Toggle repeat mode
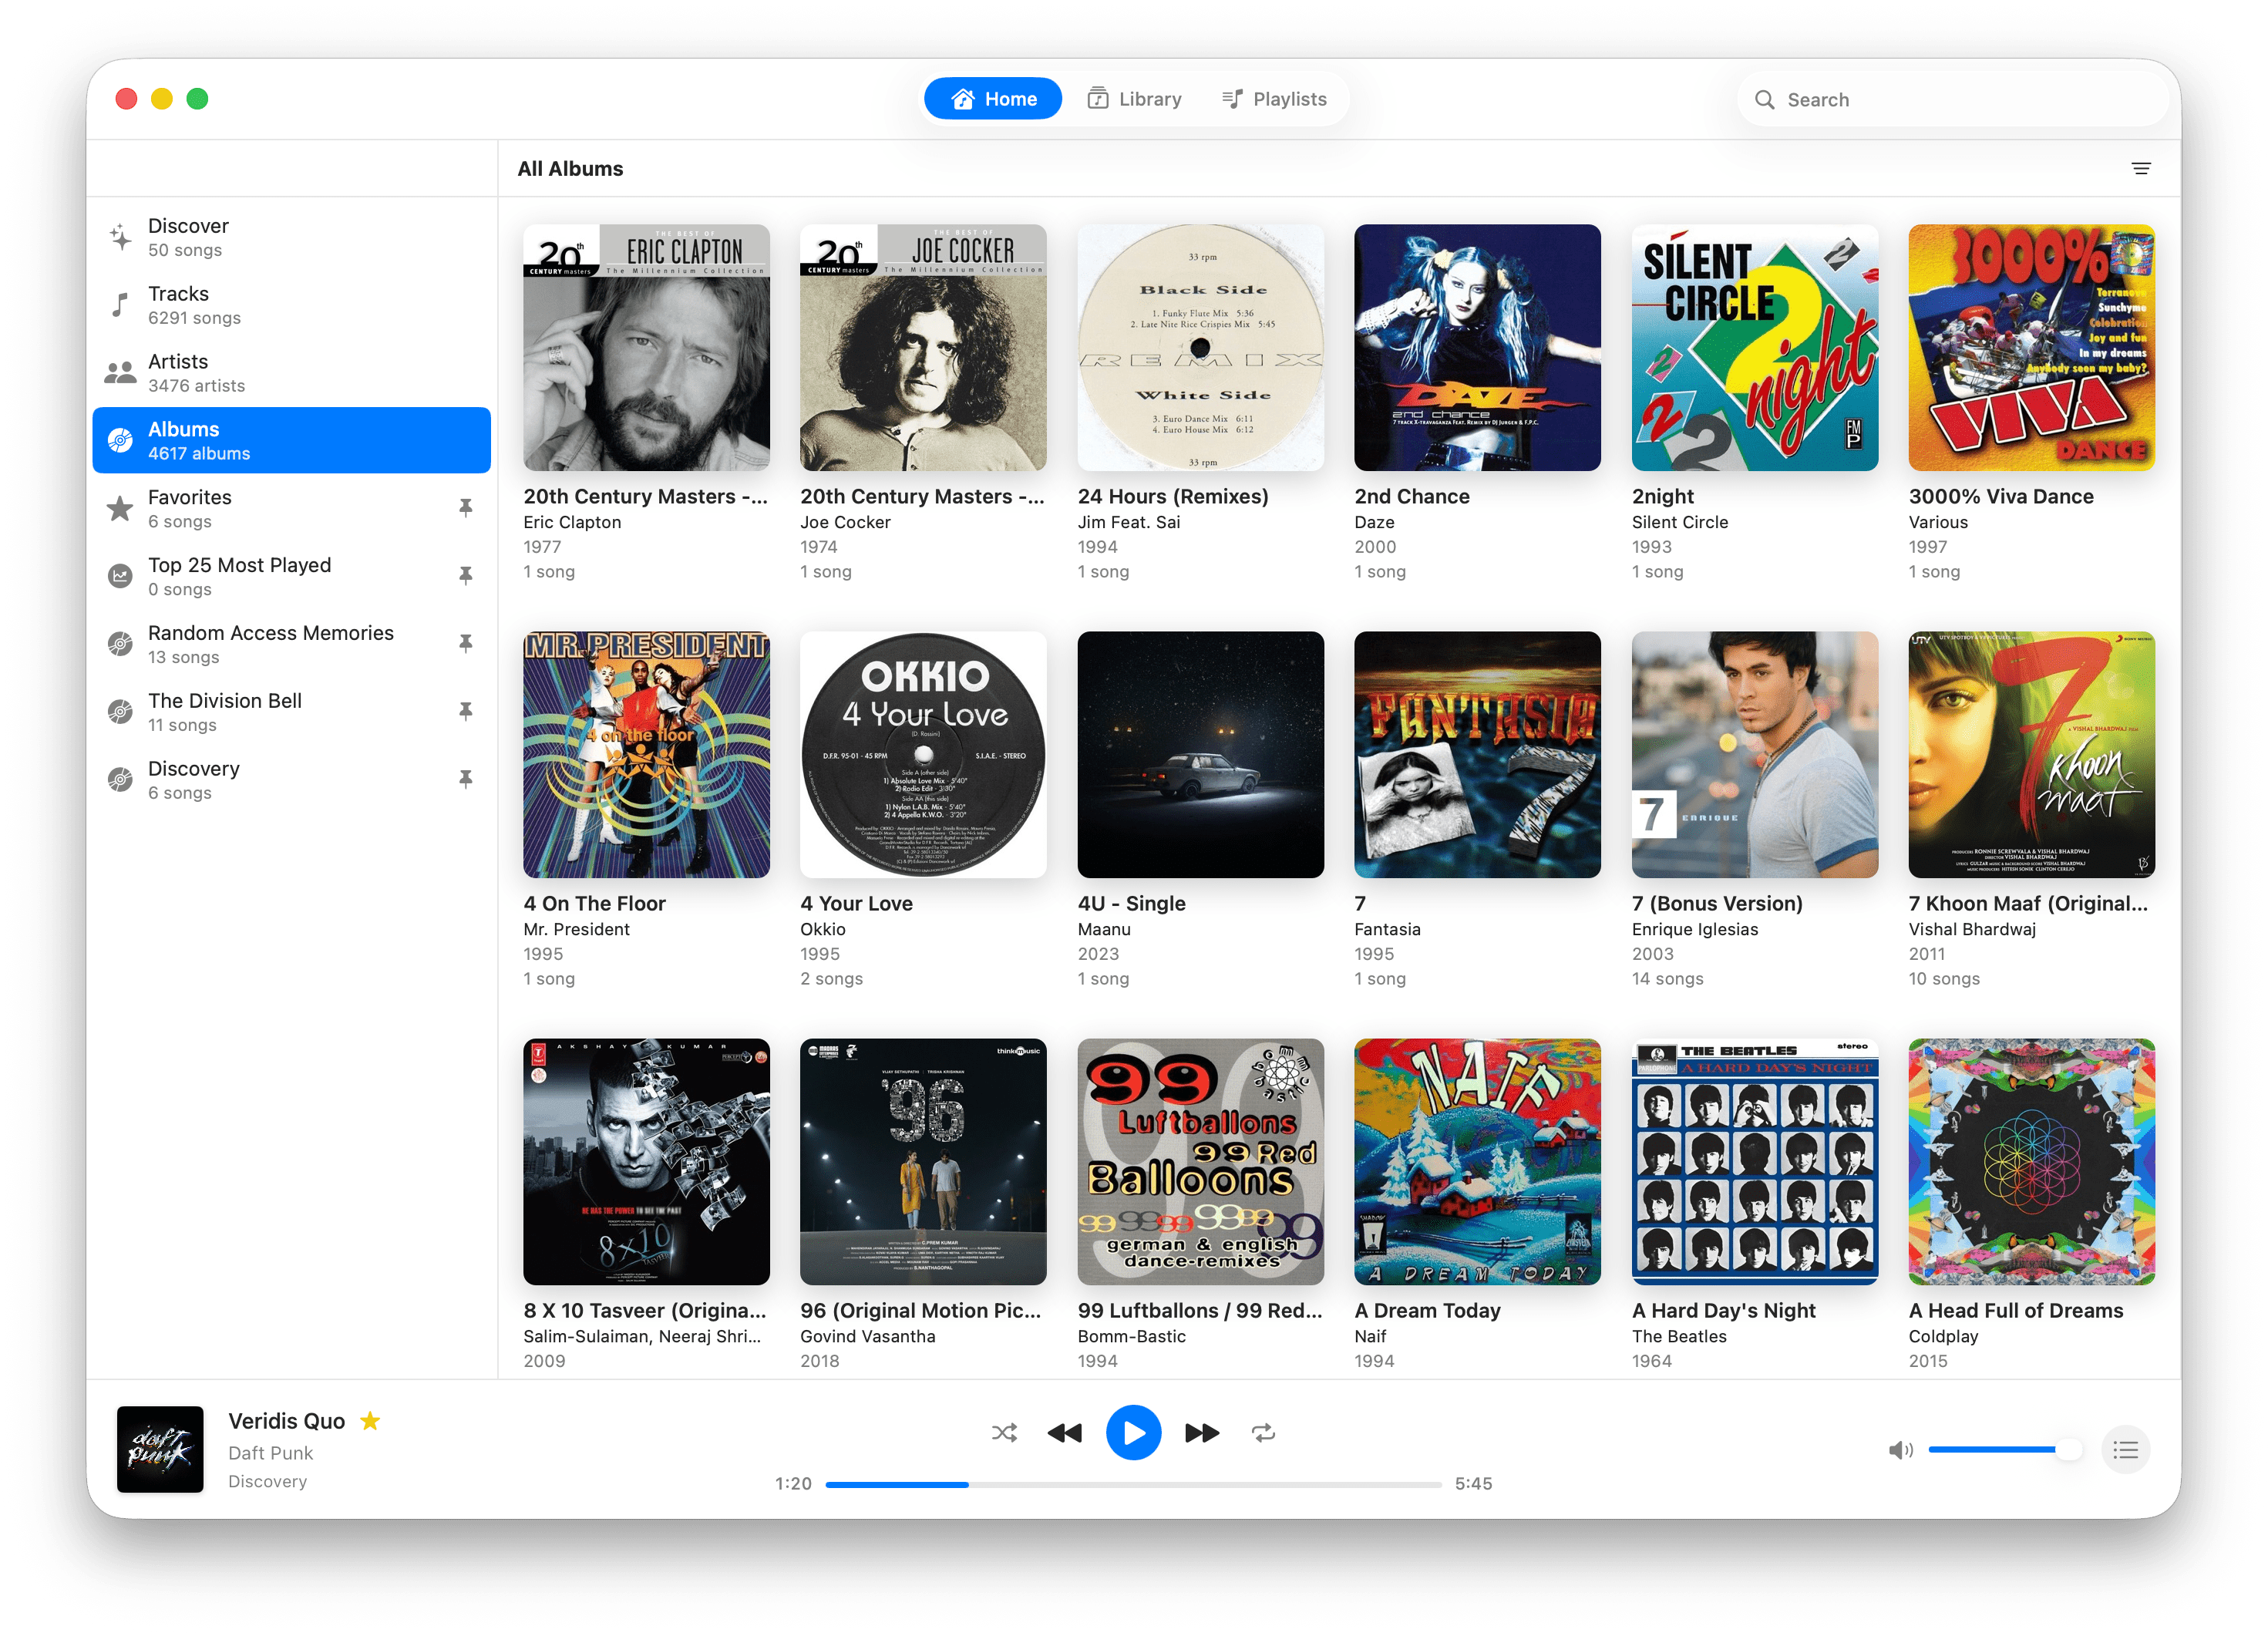The width and height of the screenshot is (2268, 1633). click(1263, 1433)
